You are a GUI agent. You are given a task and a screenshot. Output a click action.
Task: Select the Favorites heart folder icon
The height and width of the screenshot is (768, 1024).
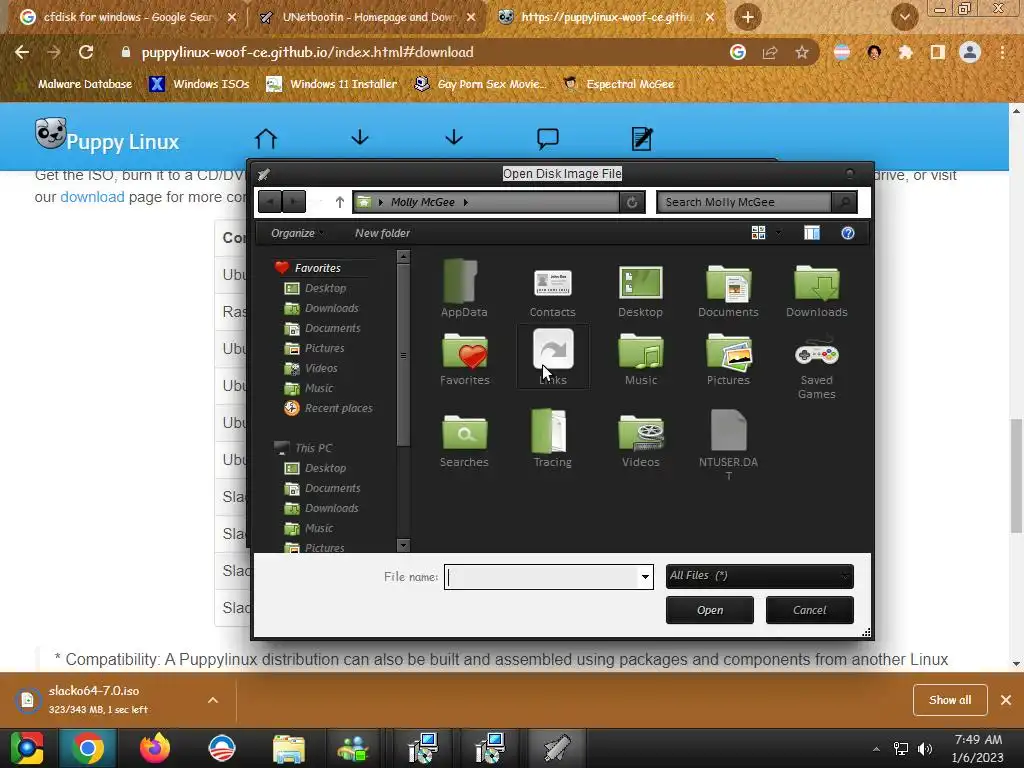coord(464,358)
